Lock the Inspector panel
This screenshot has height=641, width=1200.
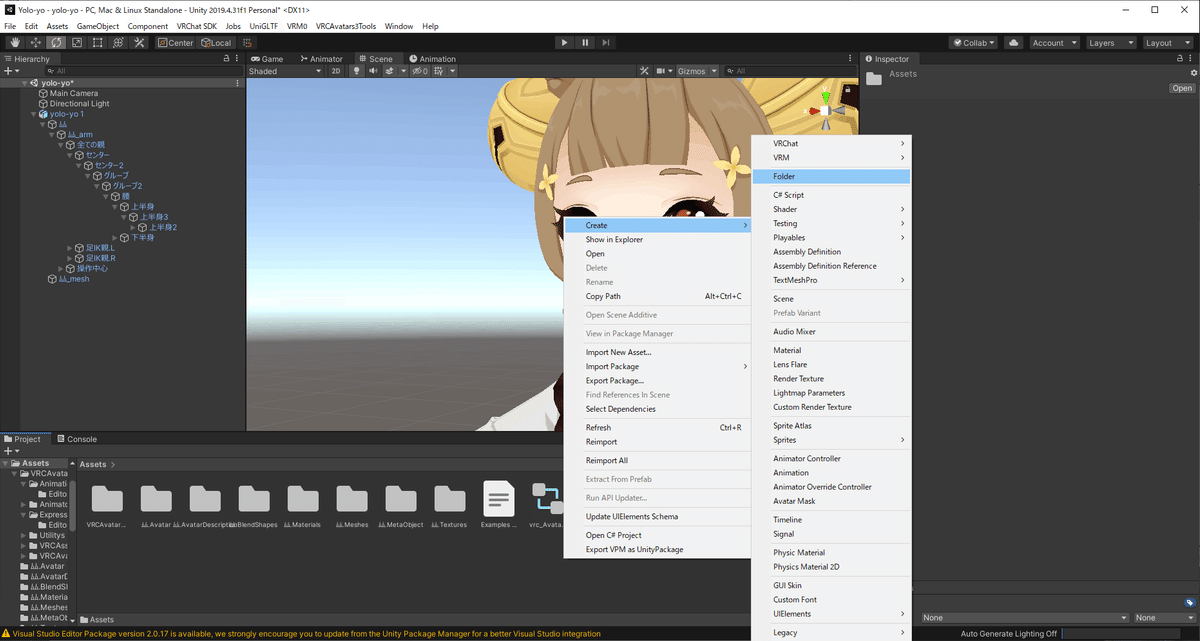point(1182,59)
